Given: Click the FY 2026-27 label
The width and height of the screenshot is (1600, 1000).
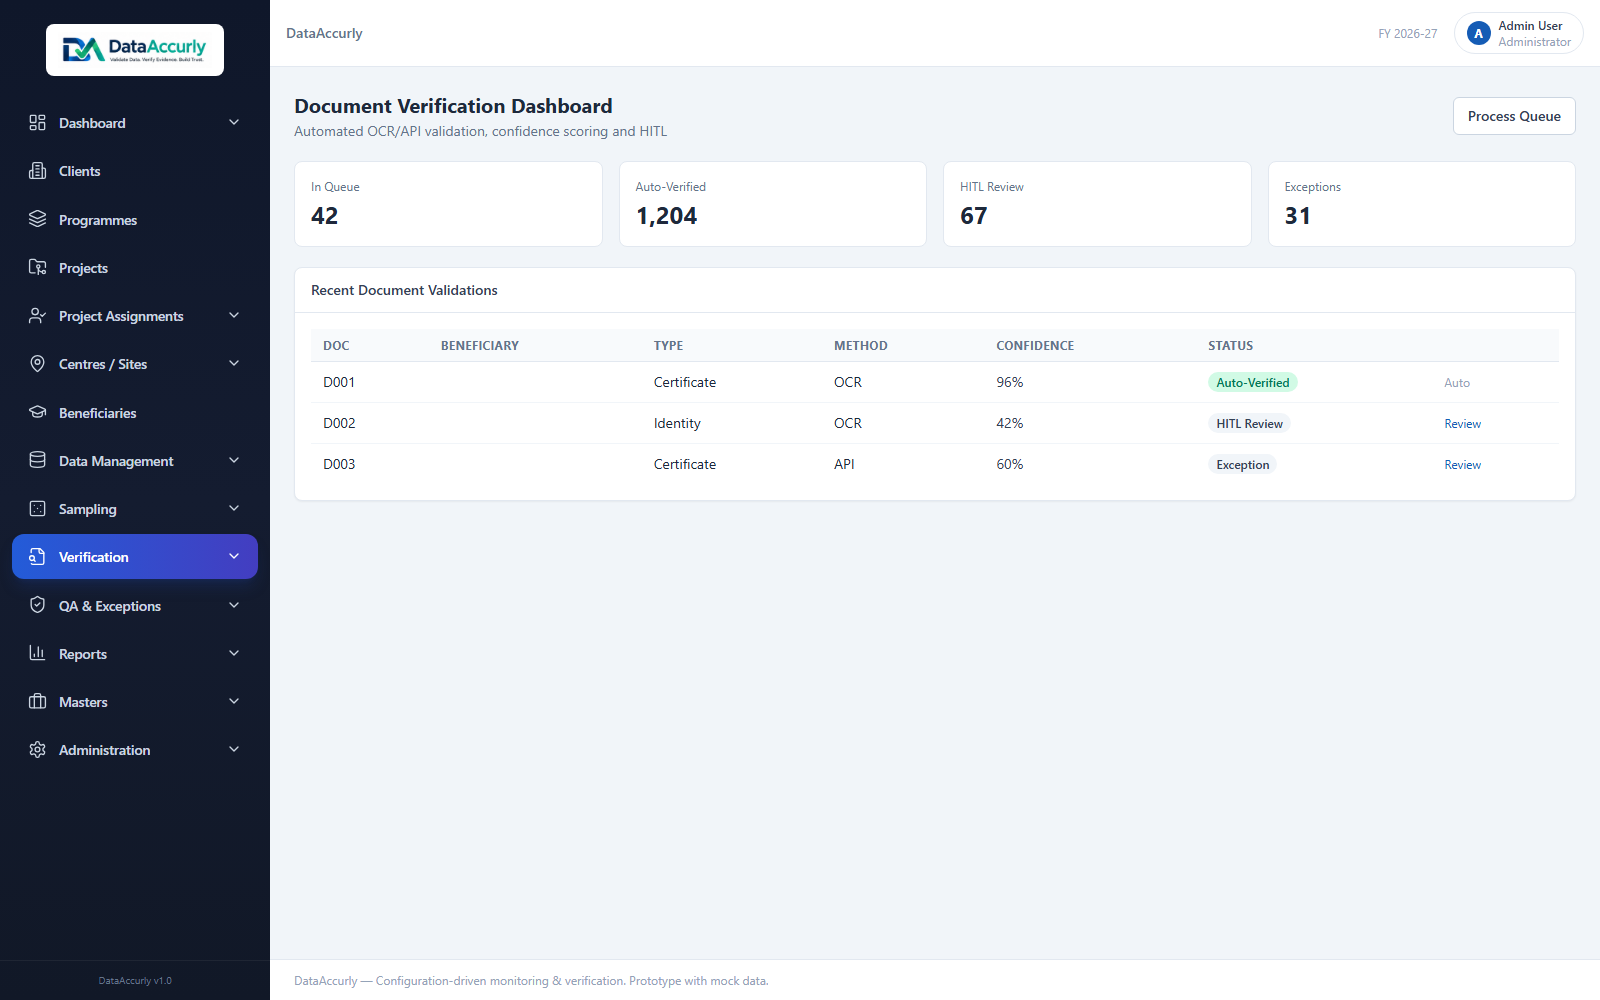Looking at the screenshot, I should 1407,34.
